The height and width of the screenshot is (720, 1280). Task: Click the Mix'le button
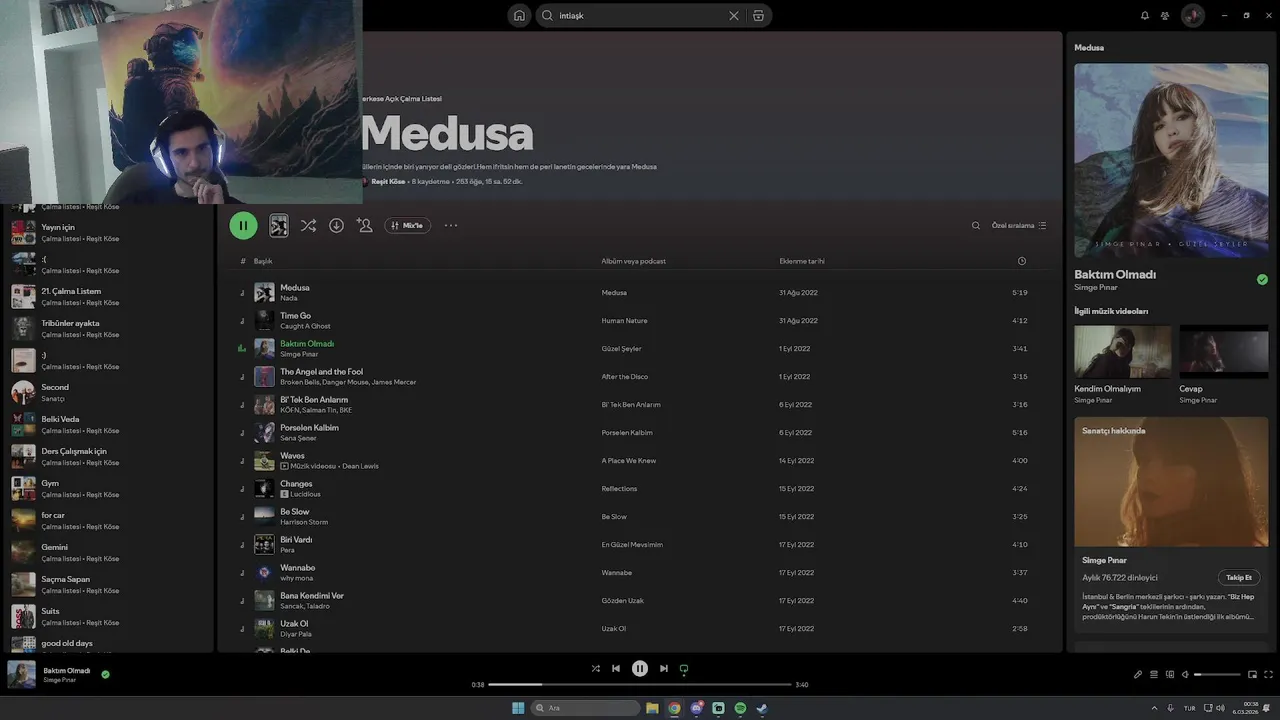coord(407,226)
